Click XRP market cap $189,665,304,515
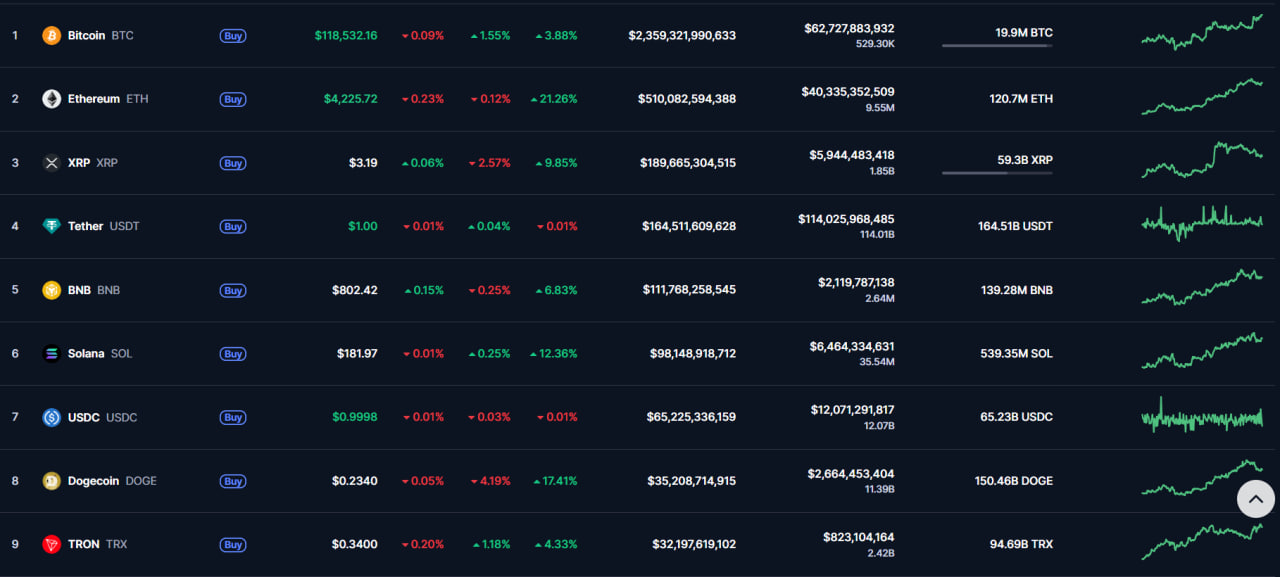 688,162
